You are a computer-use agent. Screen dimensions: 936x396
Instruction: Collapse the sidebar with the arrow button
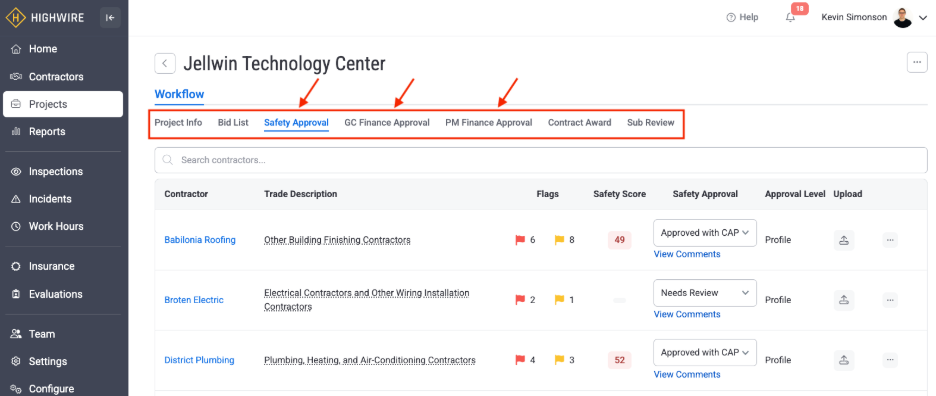[x=110, y=17]
